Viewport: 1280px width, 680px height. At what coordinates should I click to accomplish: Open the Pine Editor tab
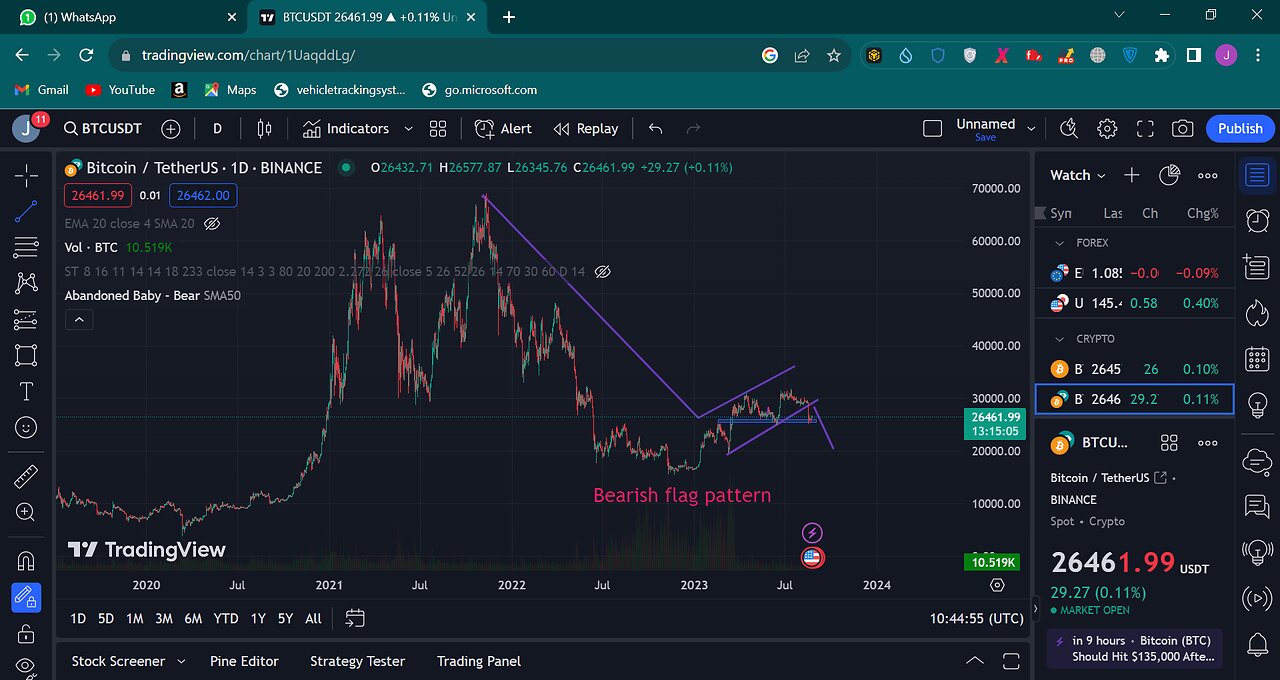click(x=244, y=661)
